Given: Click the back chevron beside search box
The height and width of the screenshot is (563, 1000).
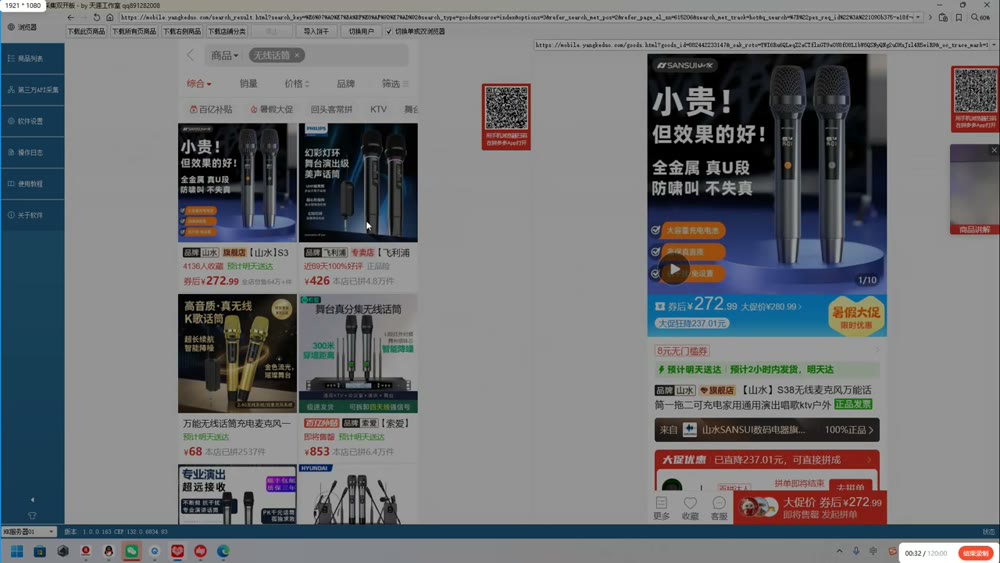Looking at the screenshot, I should tap(190, 55).
